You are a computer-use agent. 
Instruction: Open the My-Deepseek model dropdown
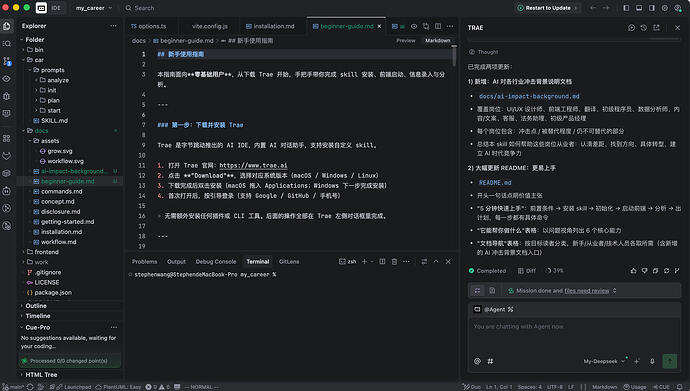[x=604, y=362]
